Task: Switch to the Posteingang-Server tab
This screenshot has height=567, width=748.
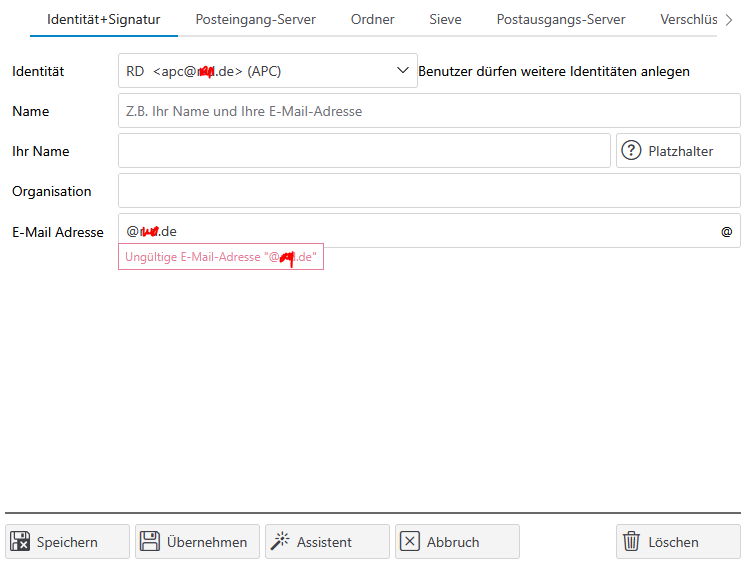Action: [x=255, y=19]
